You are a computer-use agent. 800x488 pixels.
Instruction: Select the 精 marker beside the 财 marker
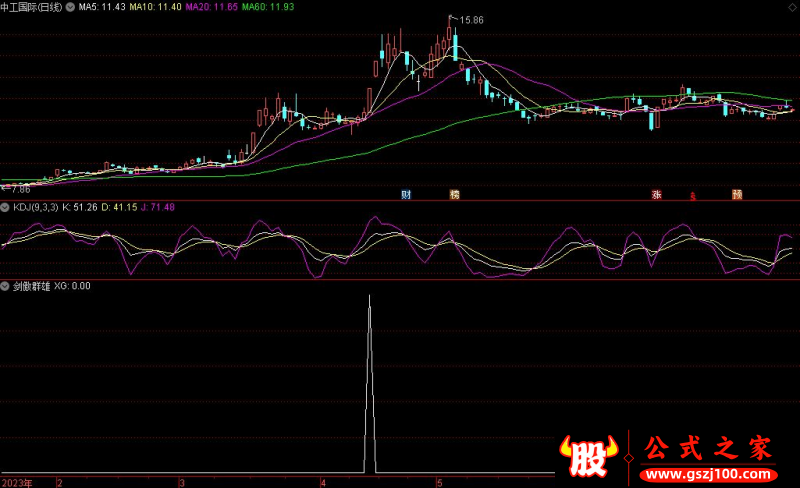455,194
